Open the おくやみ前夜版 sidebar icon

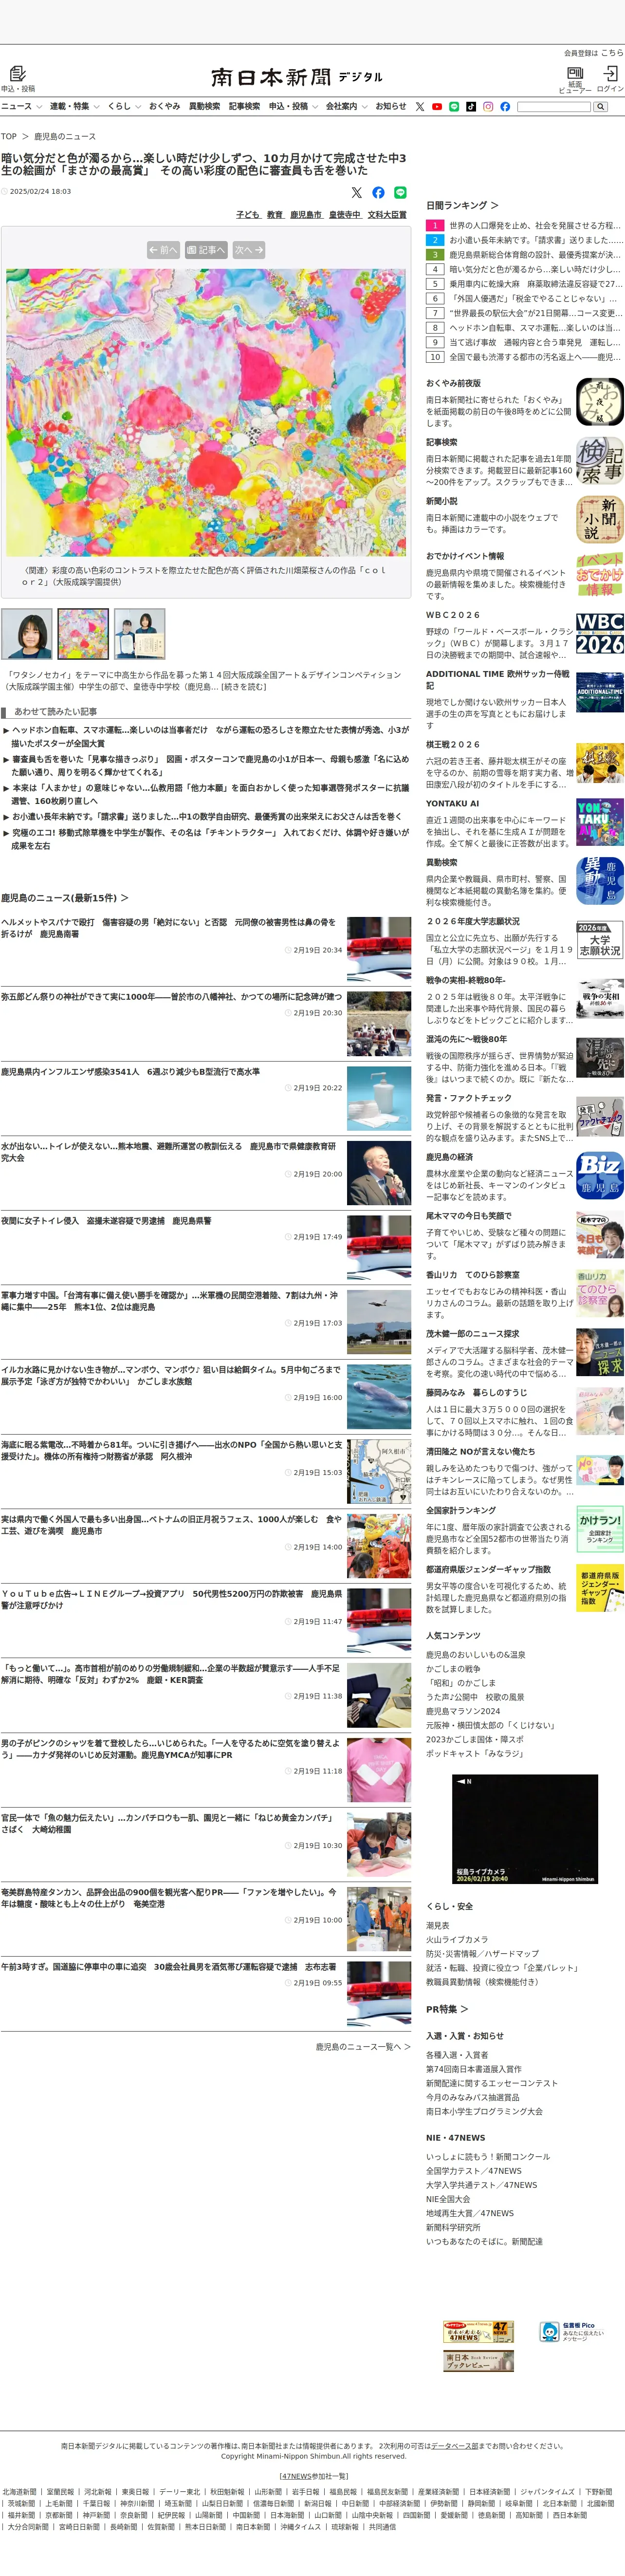coord(600,402)
